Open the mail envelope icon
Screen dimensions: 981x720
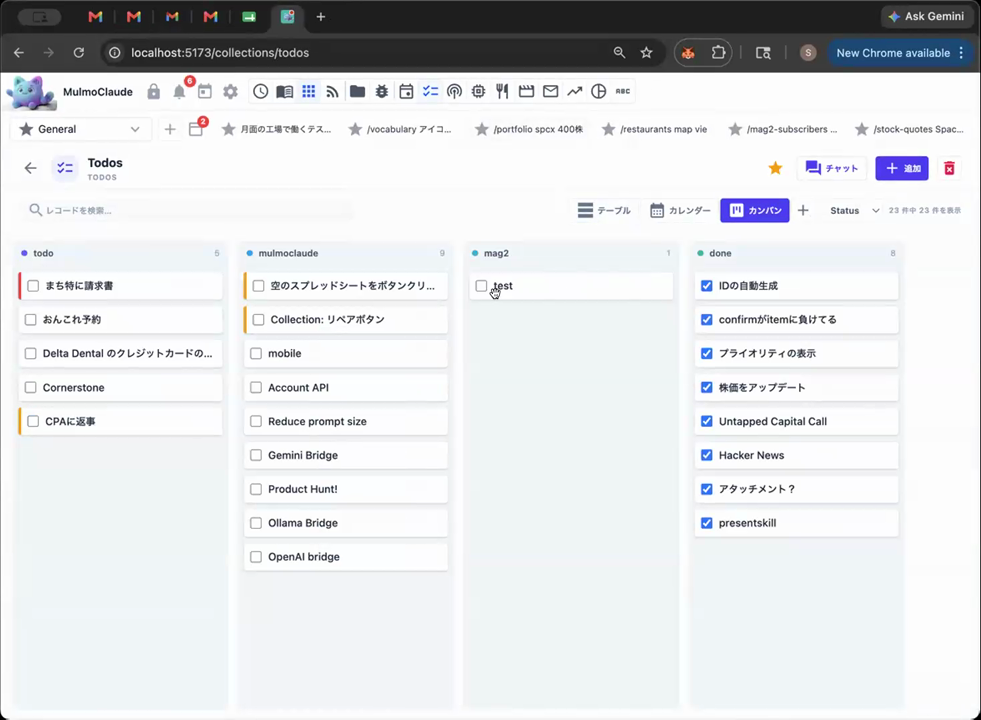click(551, 91)
